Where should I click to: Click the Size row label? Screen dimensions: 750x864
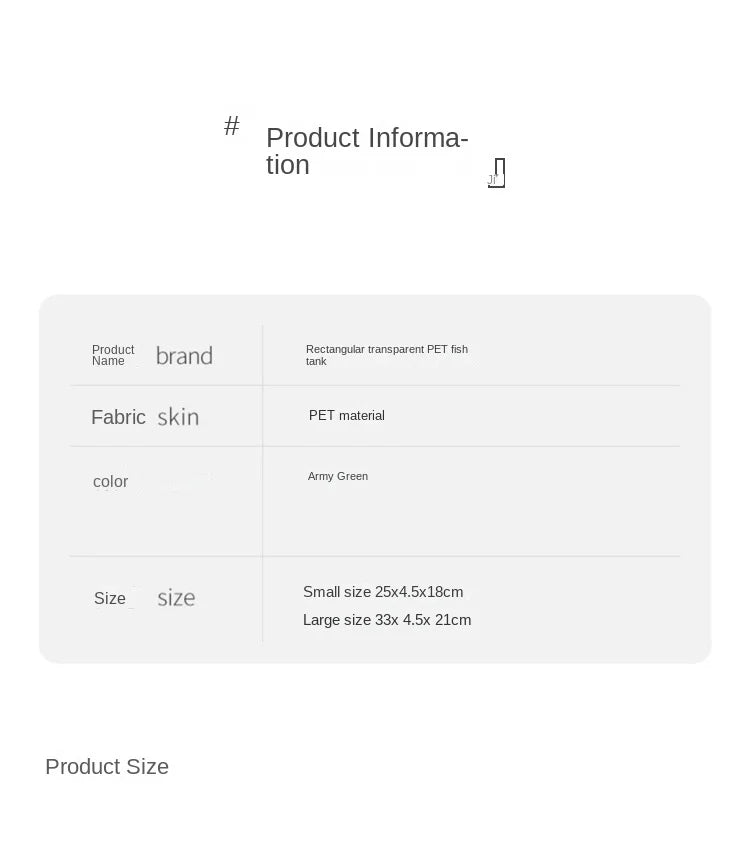pyautogui.click(x=110, y=598)
